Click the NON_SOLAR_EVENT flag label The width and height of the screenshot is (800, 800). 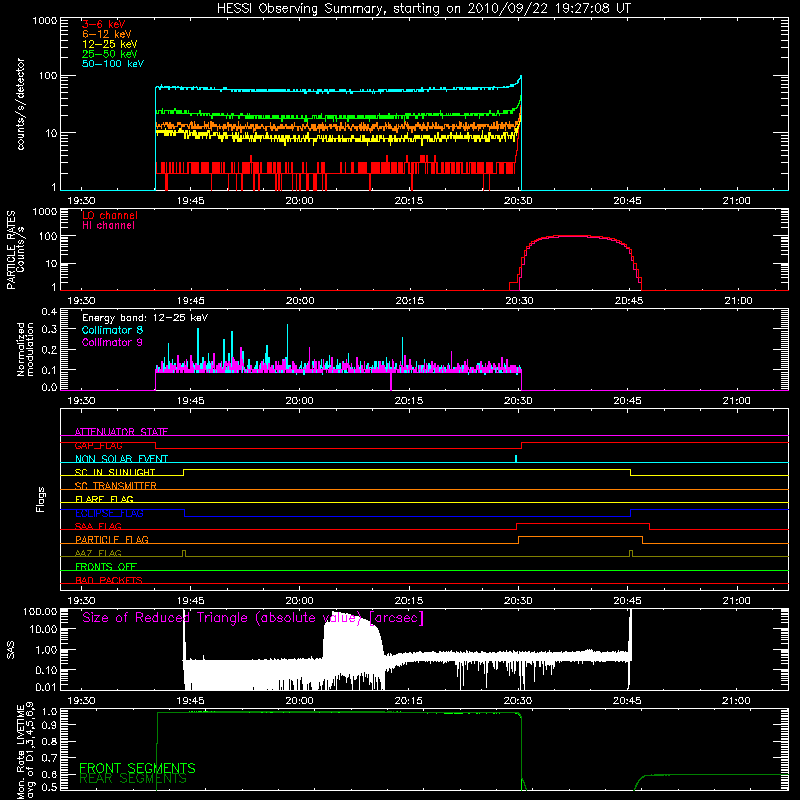121,459
